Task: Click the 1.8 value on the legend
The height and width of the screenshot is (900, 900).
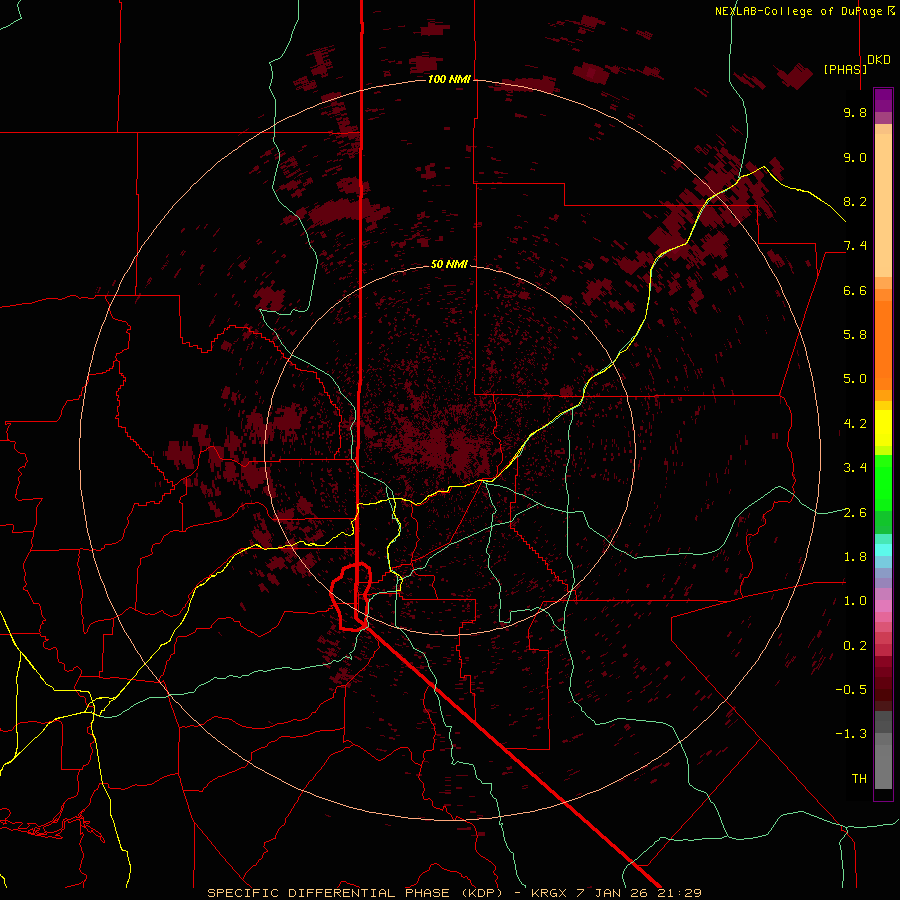Action: 855,557
